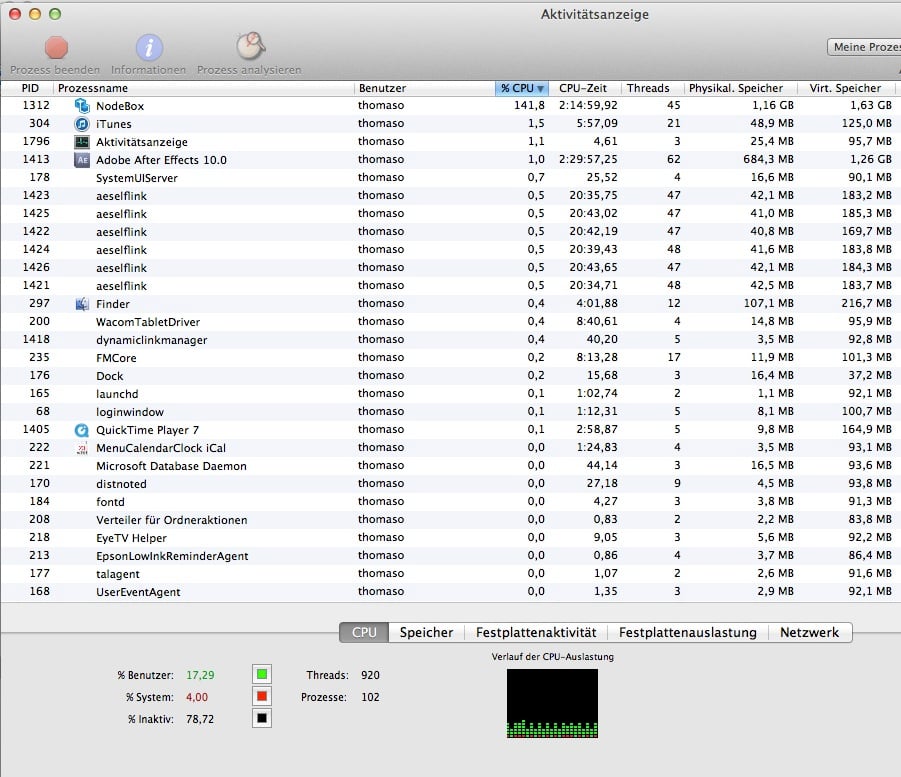901x777 pixels.
Task: Select aeselflink process with PID 1422
Action: 448,232
